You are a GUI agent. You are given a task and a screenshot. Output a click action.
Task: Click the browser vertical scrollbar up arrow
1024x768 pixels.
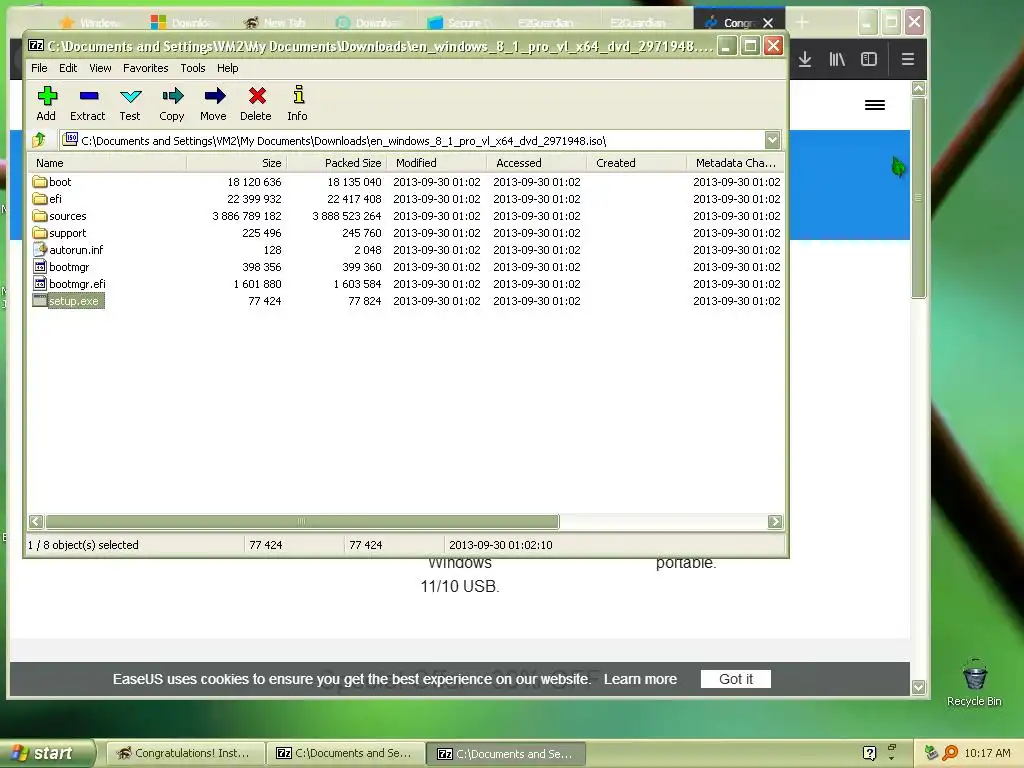[x=918, y=88]
